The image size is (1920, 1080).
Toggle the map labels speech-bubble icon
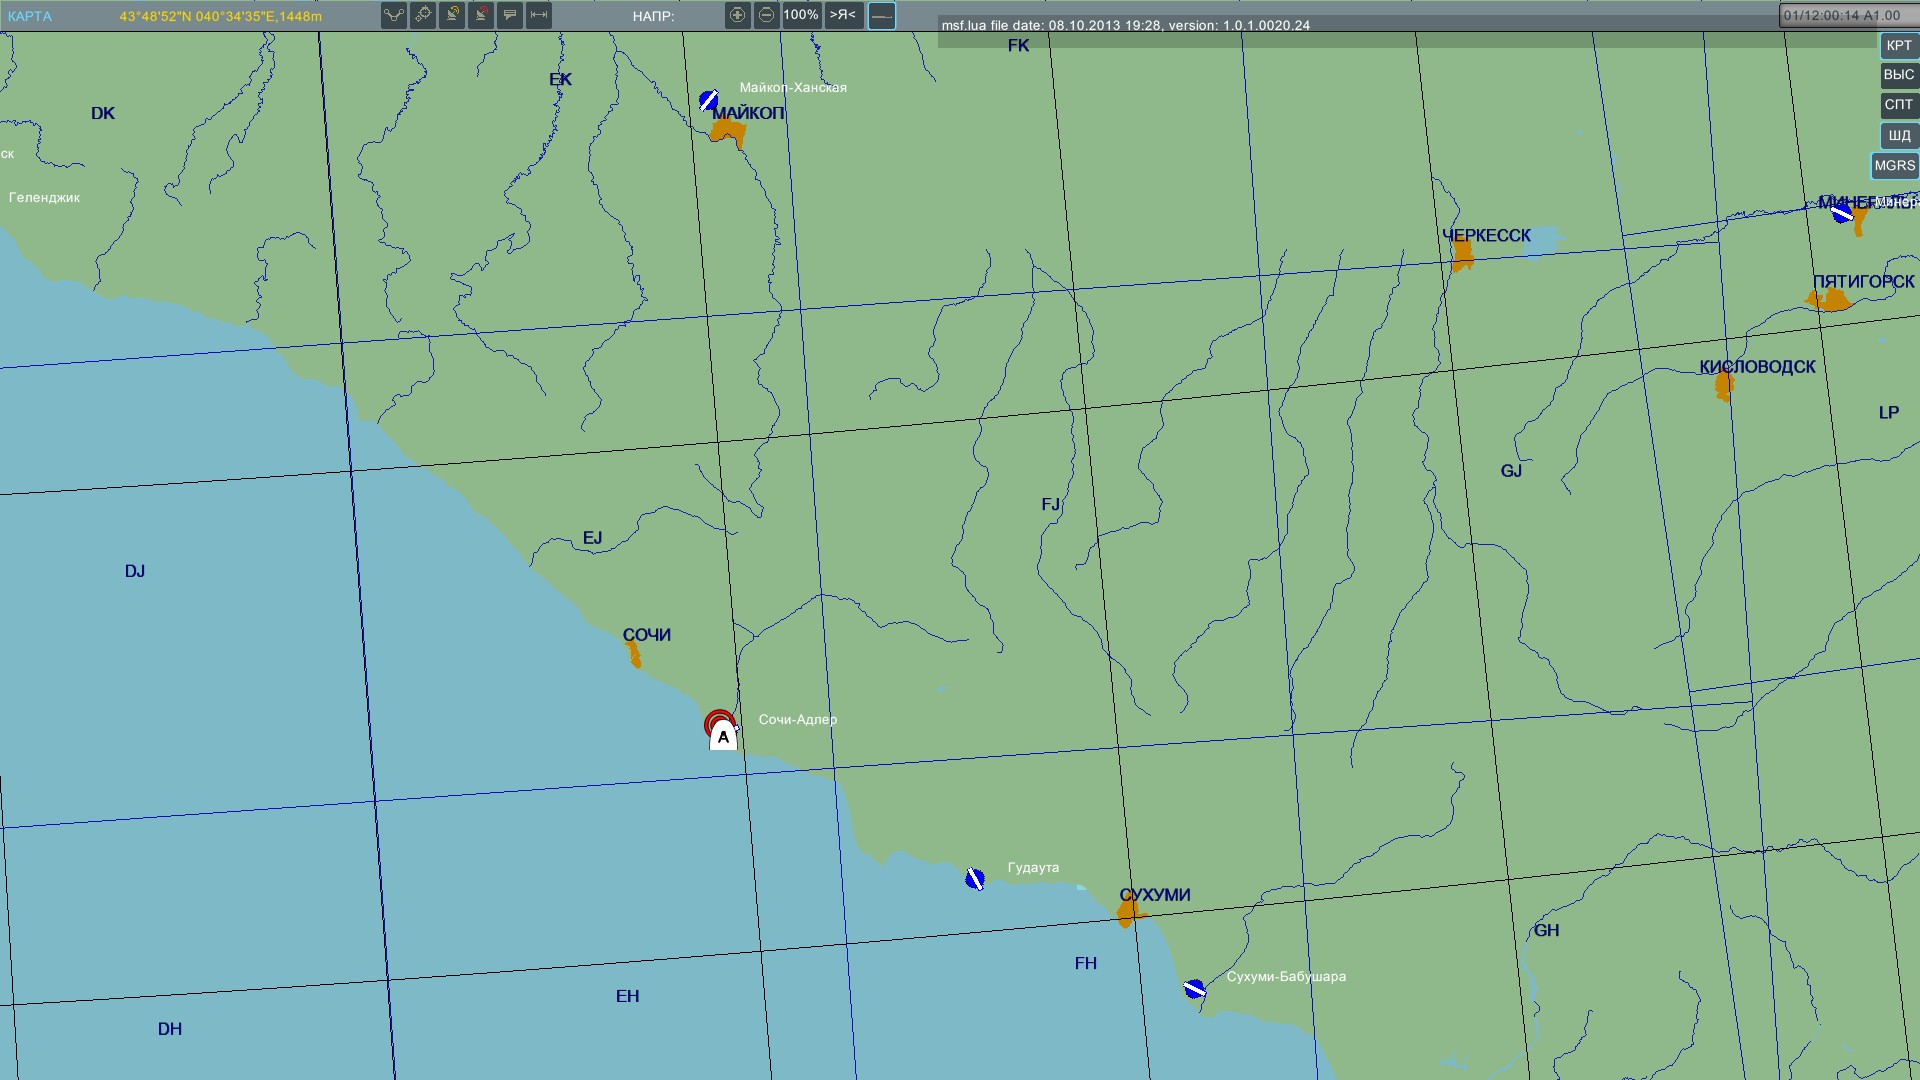point(510,15)
